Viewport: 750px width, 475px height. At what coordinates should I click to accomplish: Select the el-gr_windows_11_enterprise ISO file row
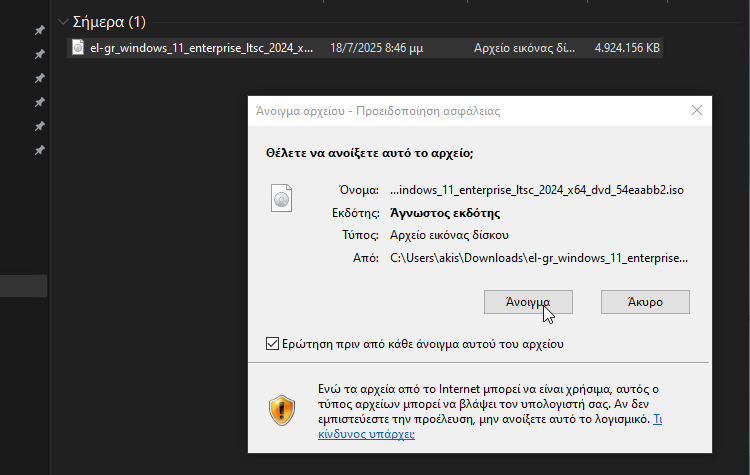[365, 48]
